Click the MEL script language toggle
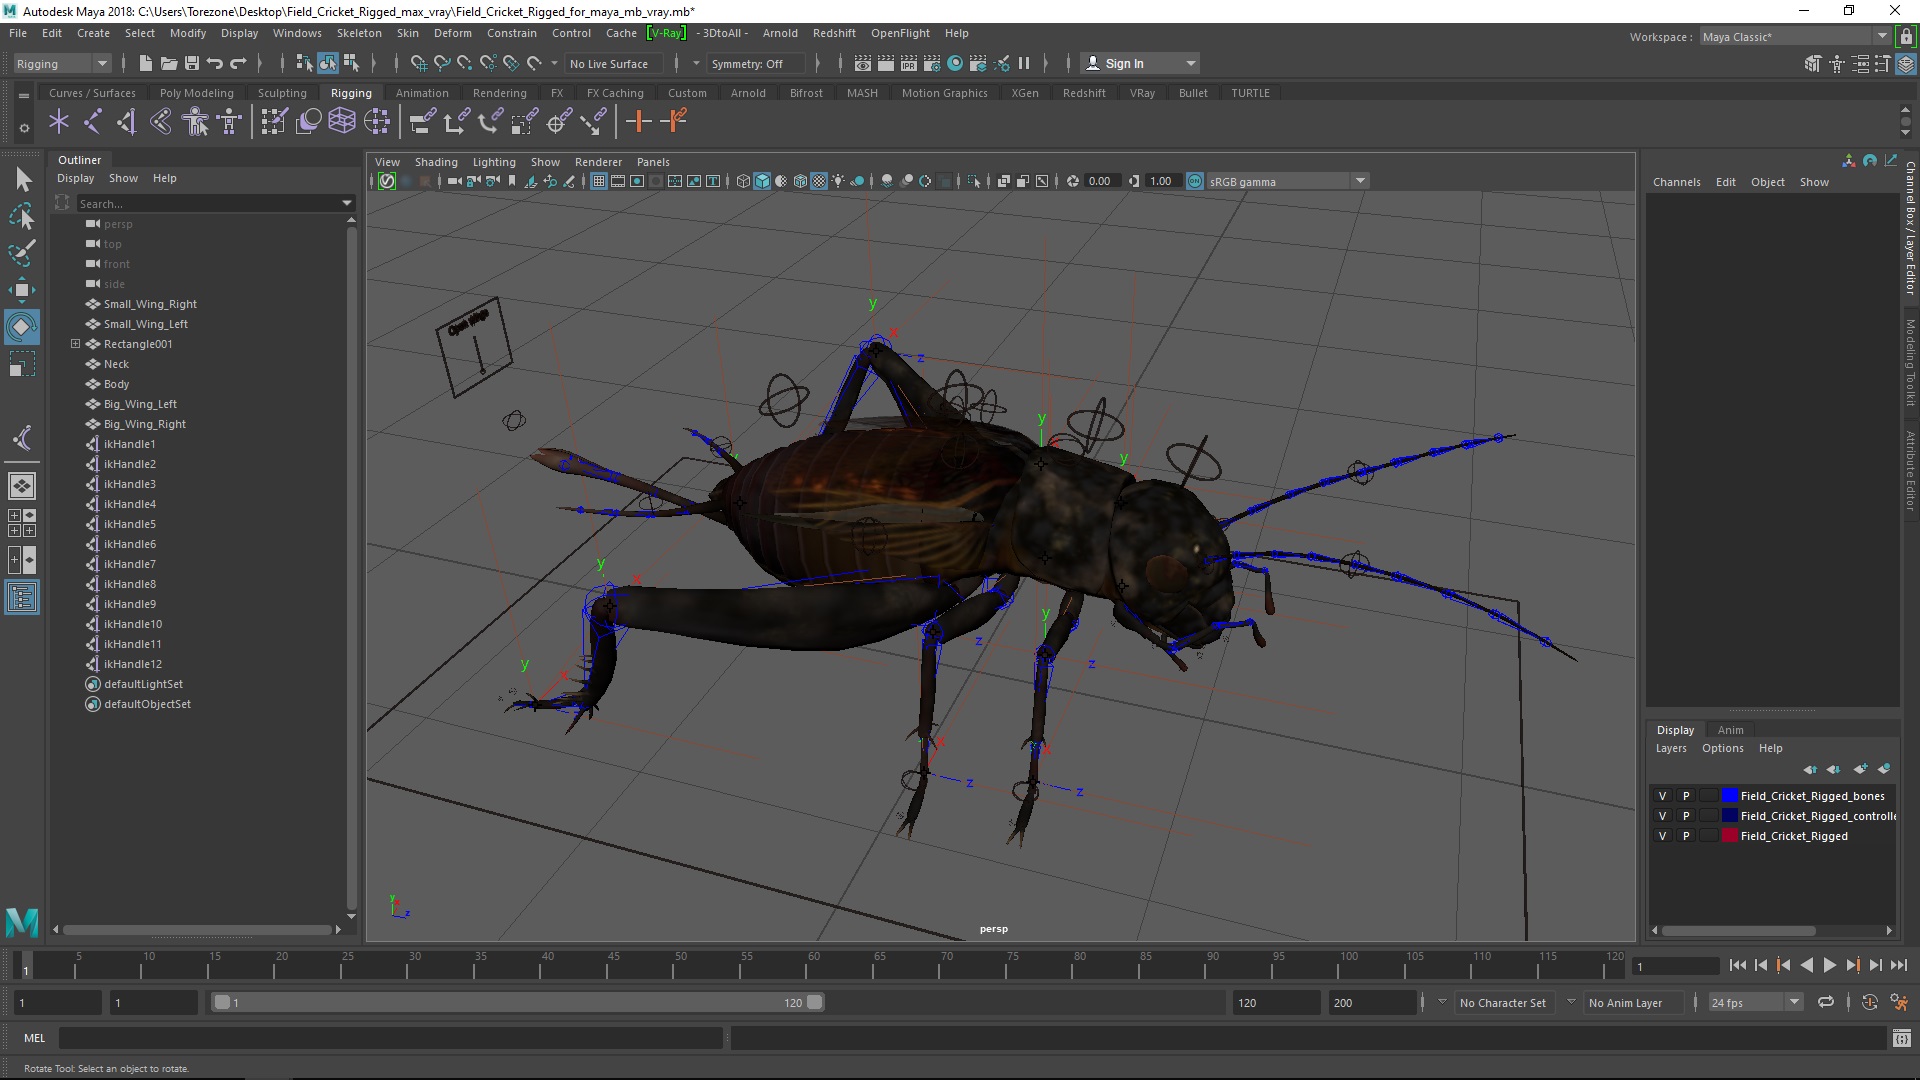This screenshot has height=1080, width=1920. tap(35, 1038)
